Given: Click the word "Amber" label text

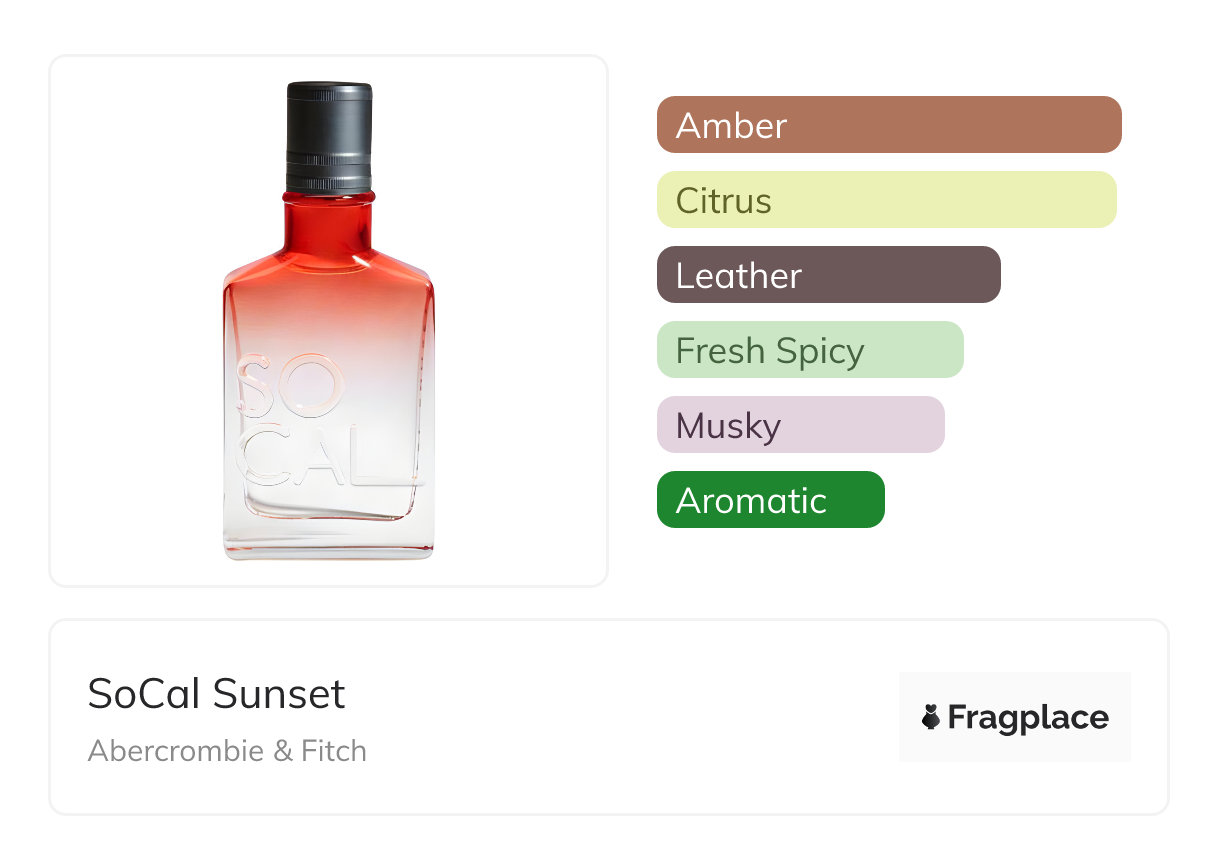Looking at the screenshot, I should click(x=731, y=126).
